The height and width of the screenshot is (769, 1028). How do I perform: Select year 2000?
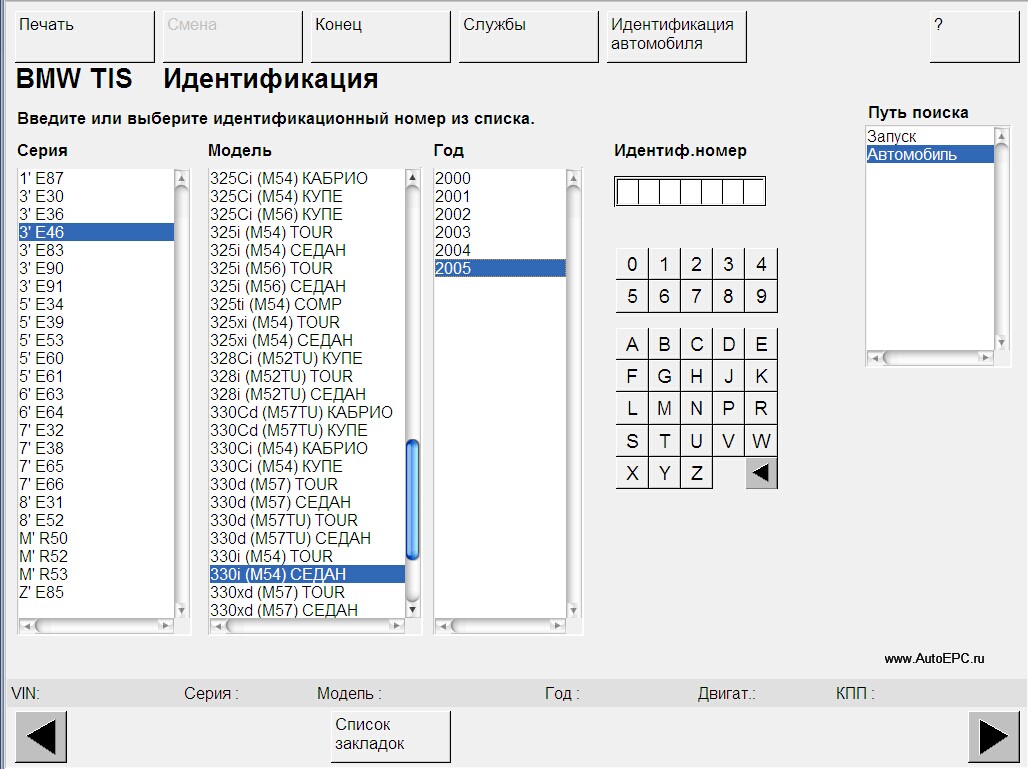click(x=500, y=178)
